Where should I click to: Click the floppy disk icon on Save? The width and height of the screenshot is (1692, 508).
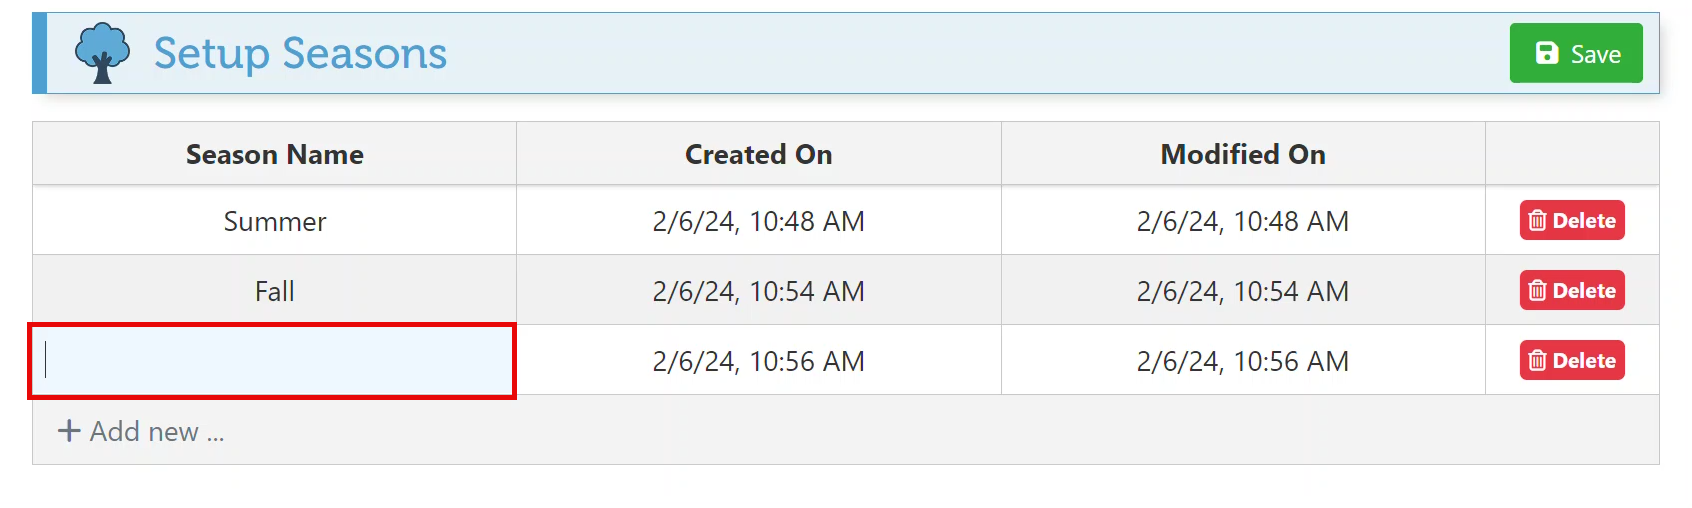coord(1546,53)
